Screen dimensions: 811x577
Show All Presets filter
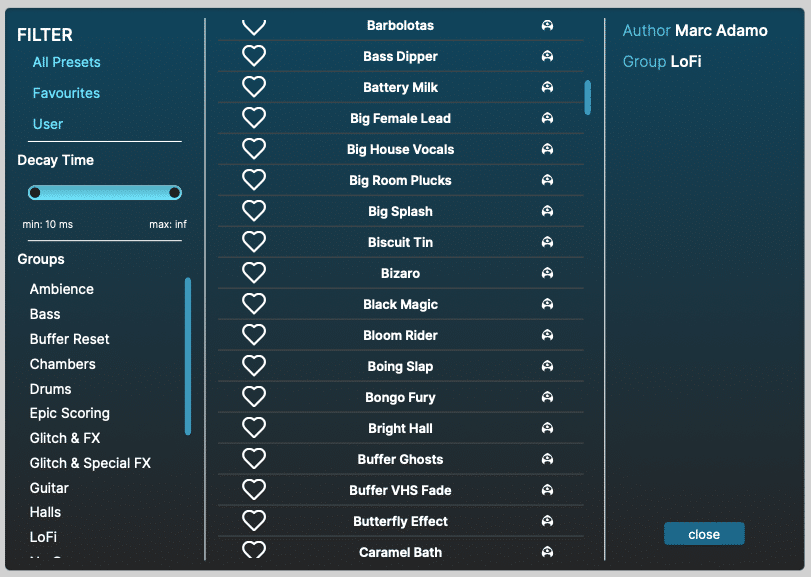tap(66, 62)
